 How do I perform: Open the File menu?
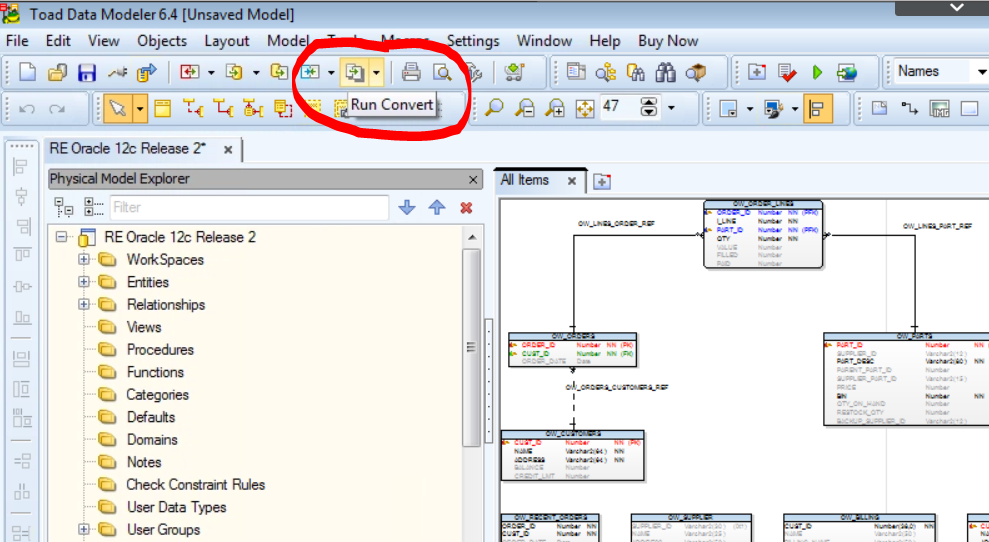point(17,41)
